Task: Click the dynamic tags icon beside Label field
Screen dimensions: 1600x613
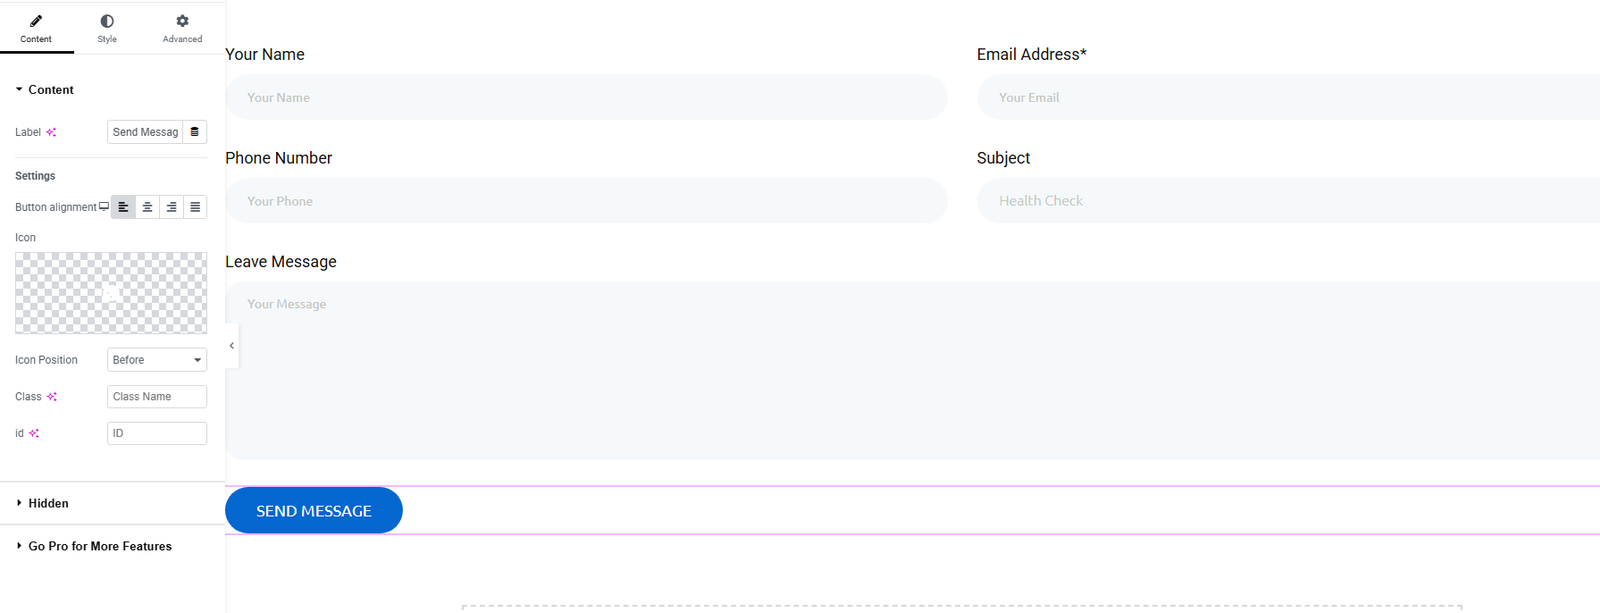Action: tap(195, 132)
